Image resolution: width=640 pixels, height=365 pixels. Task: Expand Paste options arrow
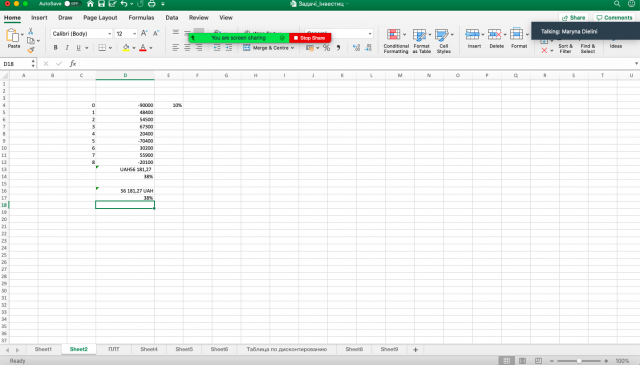(x=22, y=34)
